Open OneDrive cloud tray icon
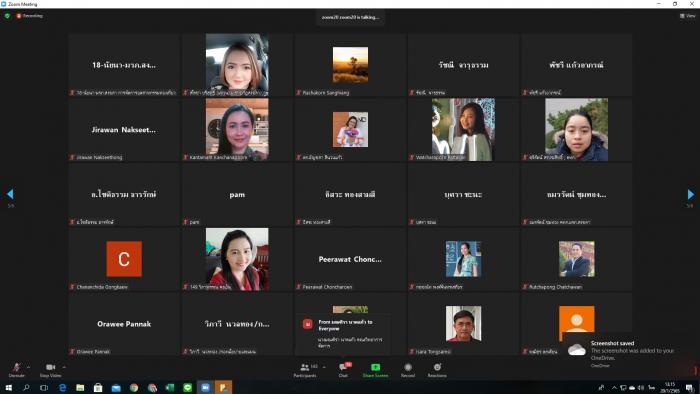Screen dimensions: 700x394 632,388
